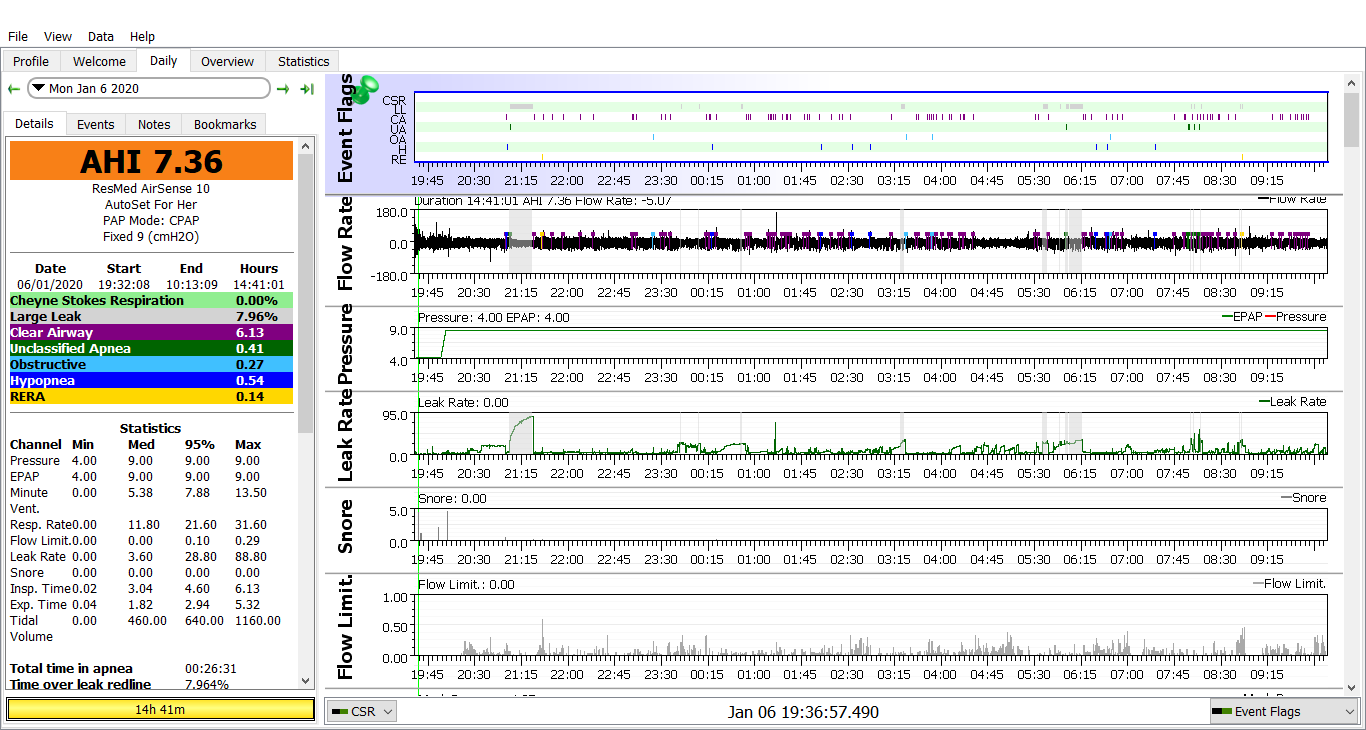Go to previous day with left arrow
Viewport: 1366px width, 730px height.
[14, 89]
